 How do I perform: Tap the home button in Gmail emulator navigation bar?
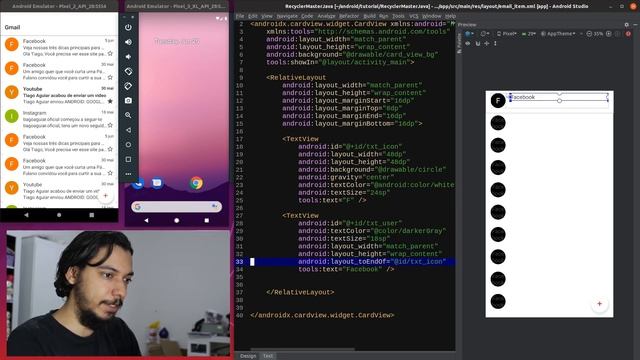(x=59, y=215)
